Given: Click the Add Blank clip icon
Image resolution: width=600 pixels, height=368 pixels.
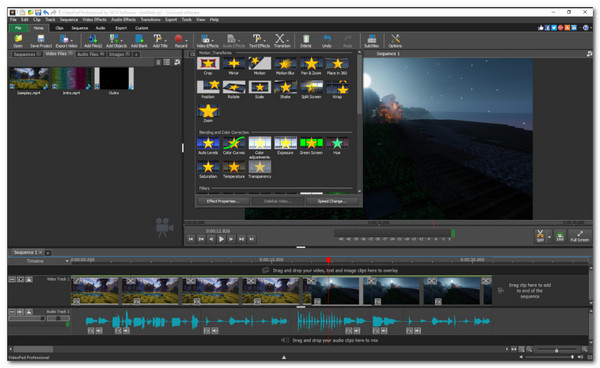Looking at the screenshot, I should coord(139,40).
